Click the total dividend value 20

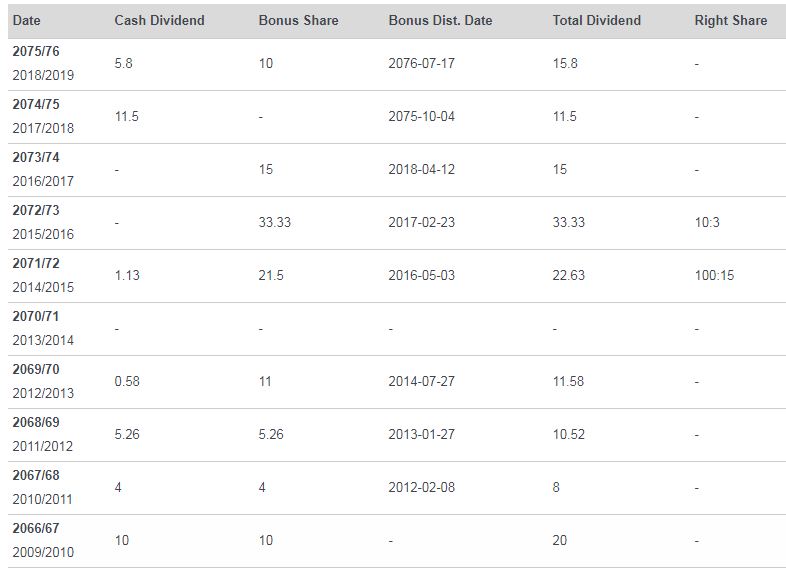click(559, 540)
